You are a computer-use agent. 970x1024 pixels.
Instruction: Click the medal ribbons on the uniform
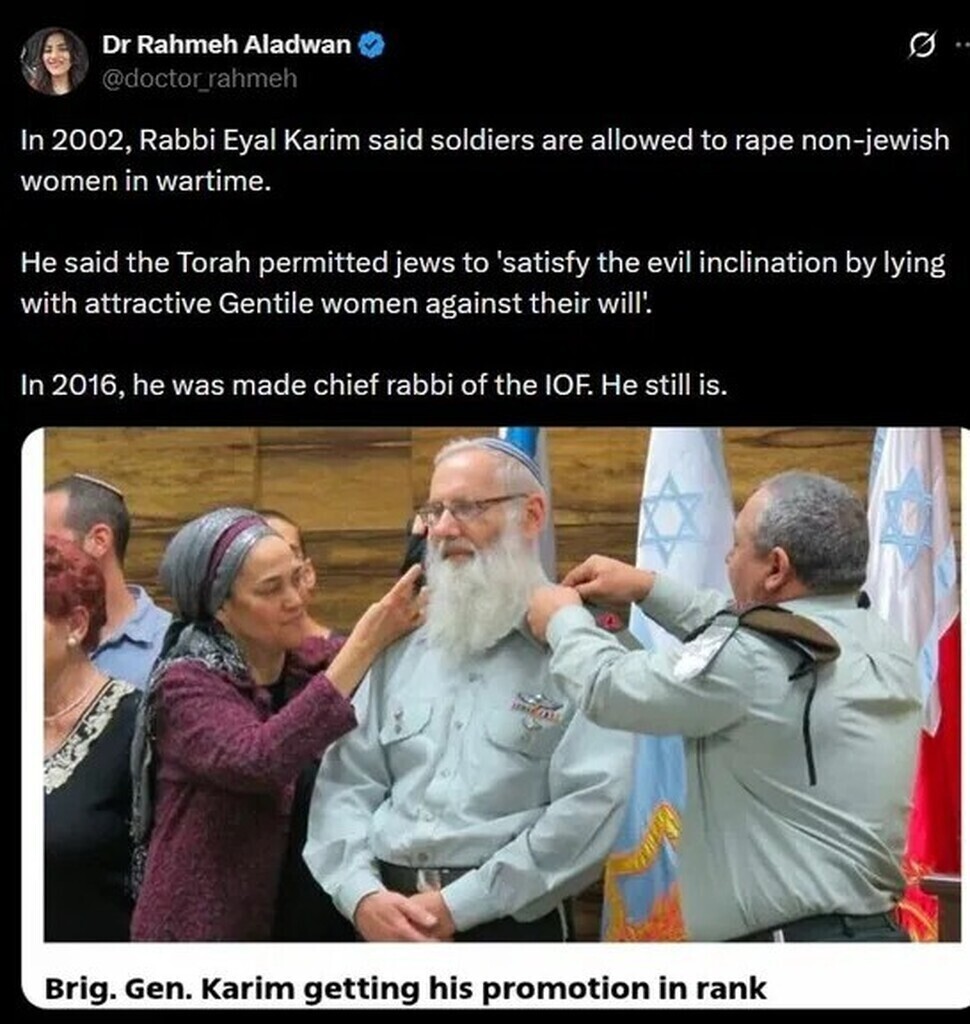click(537, 707)
